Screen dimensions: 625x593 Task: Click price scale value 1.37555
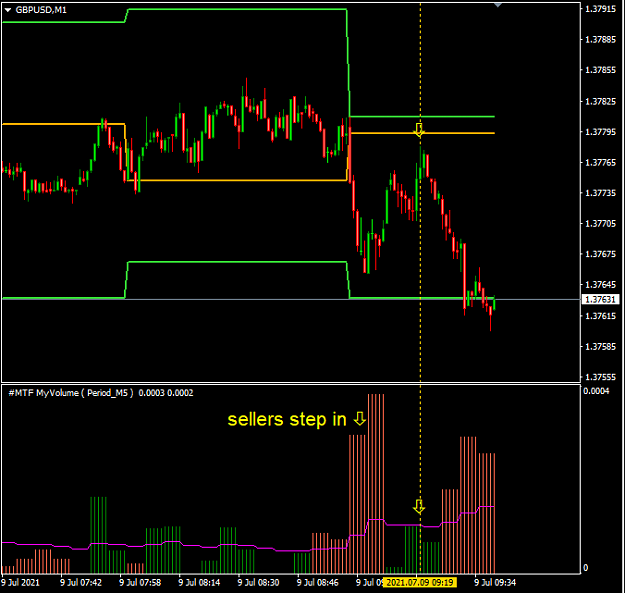tap(600, 377)
